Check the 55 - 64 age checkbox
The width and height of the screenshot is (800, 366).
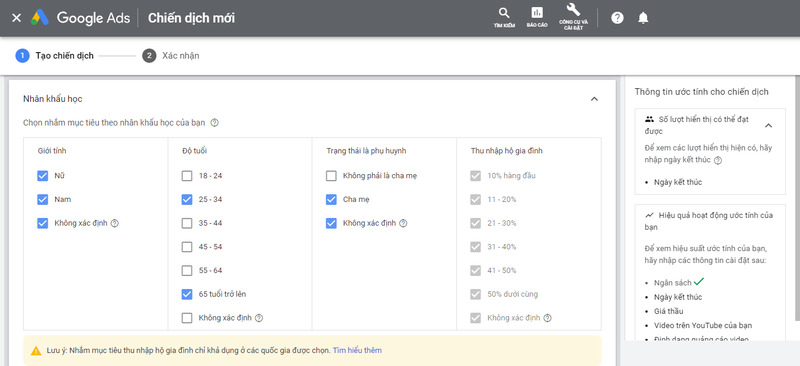pyautogui.click(x=187, y=271)
